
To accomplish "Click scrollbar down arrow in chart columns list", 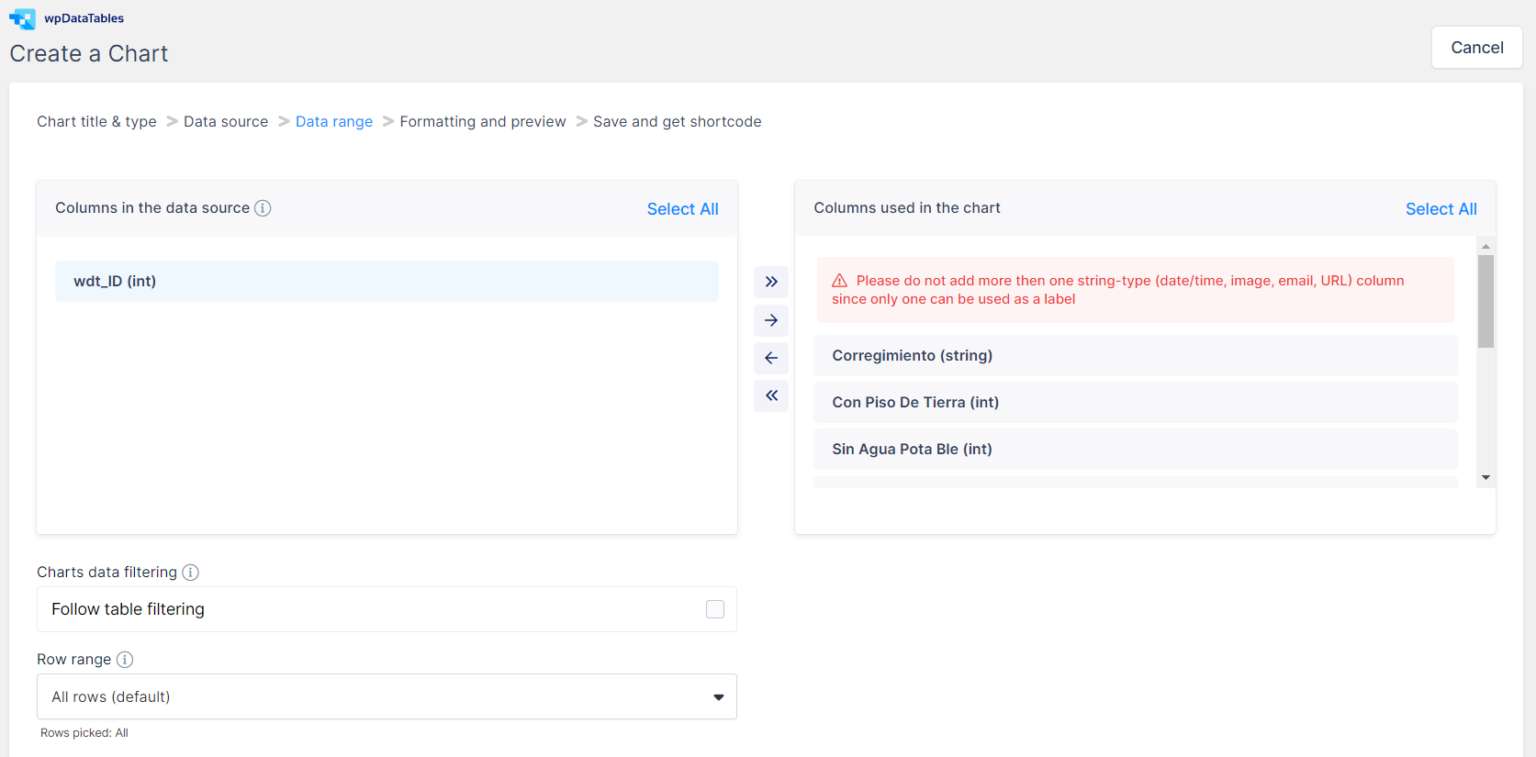I will click(1486, 478).
